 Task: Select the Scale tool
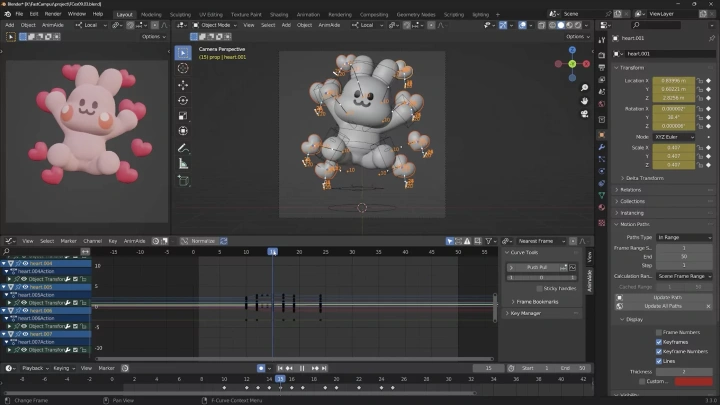click(x=183, y=116)
